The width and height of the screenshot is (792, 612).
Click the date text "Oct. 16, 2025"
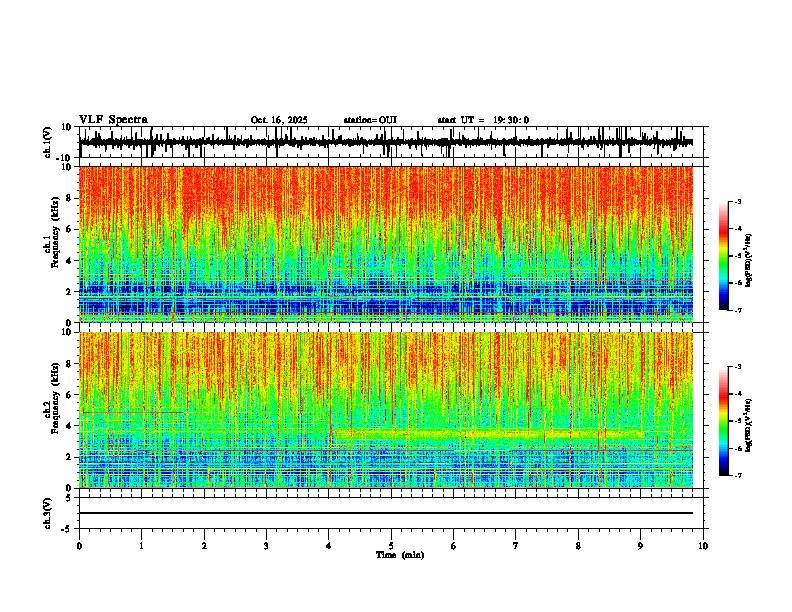(279, 120)
